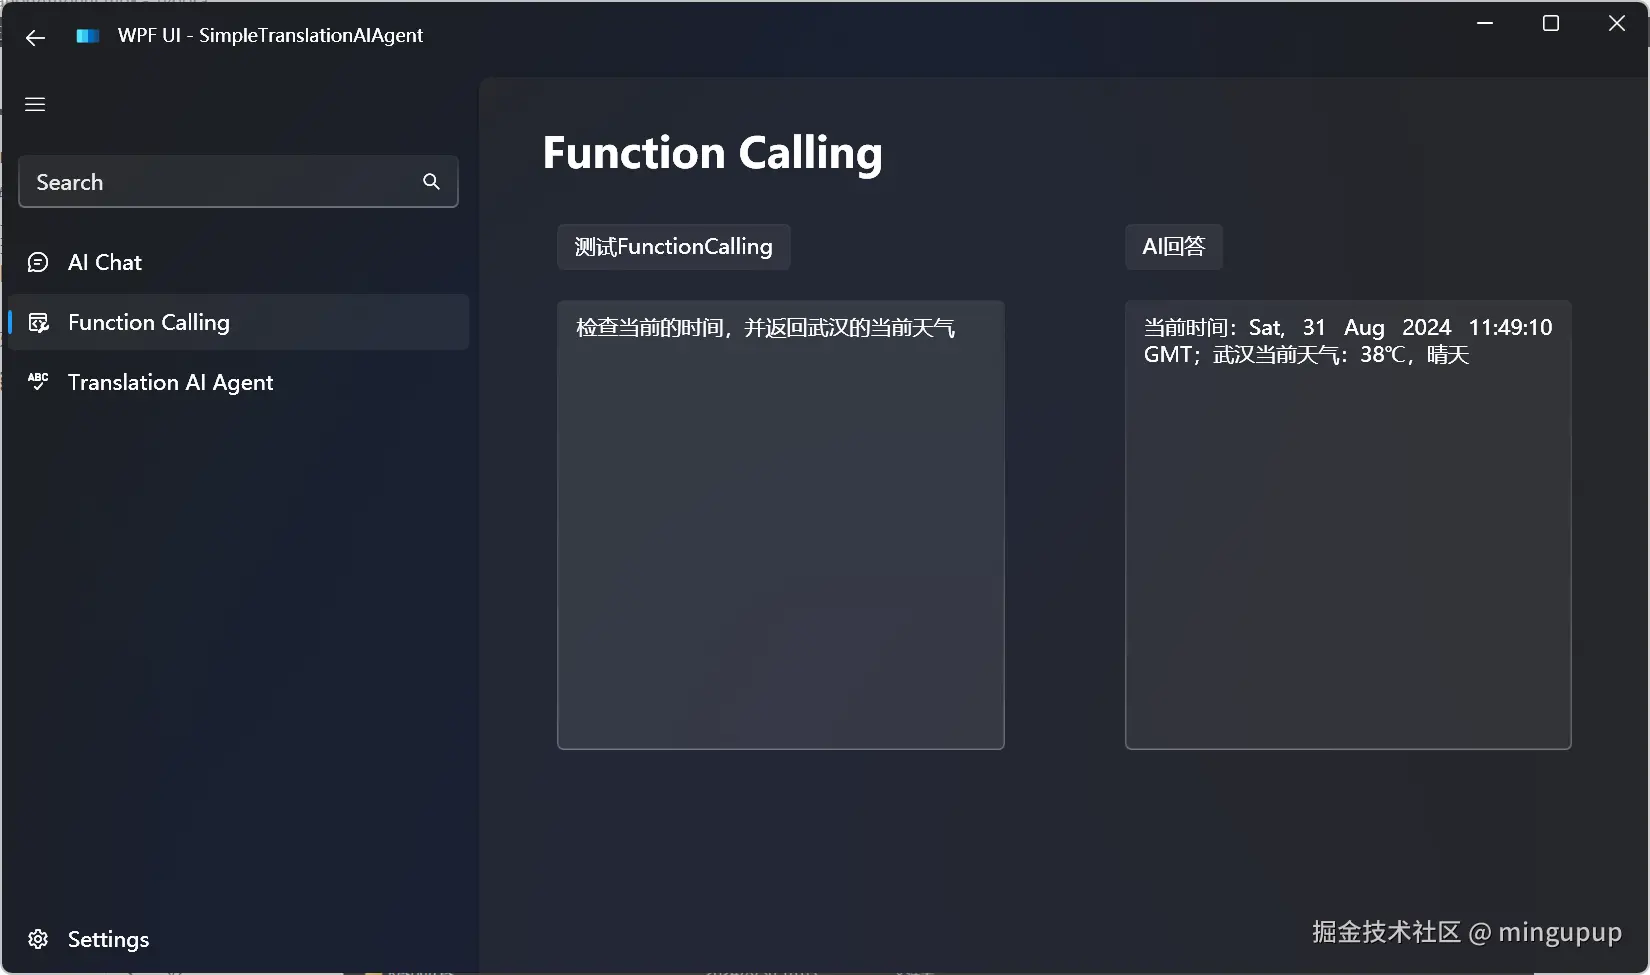The height and width of the screenshot is (975, 1650).
Task: Click the WPF UI app logo icon
Action: [88, 36]
